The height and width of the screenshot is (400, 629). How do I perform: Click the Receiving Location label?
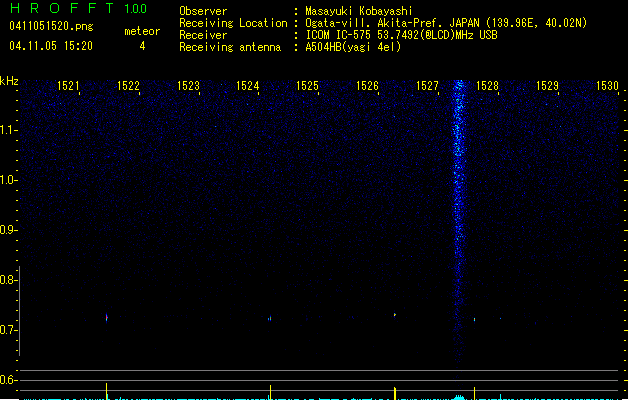click(233, 23)
